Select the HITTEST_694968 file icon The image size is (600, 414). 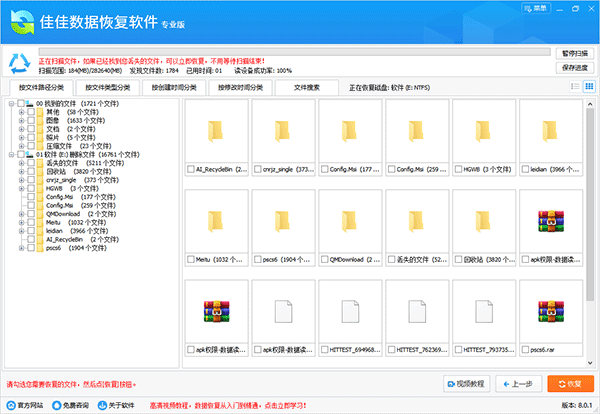[x=350, y=311]
